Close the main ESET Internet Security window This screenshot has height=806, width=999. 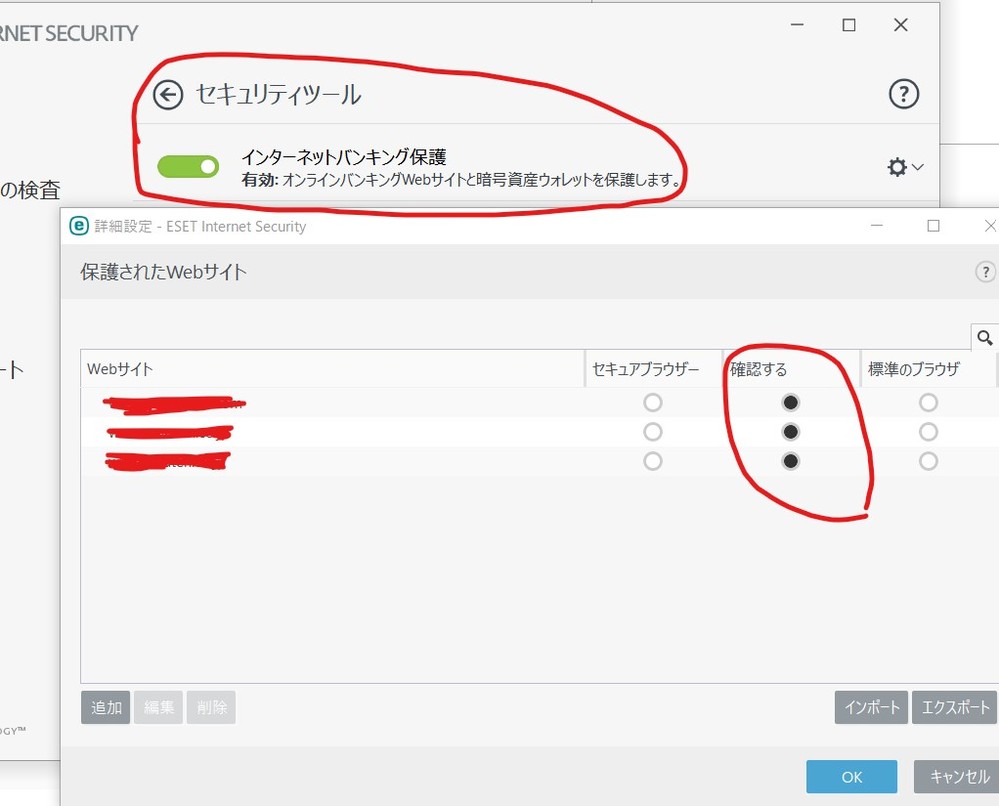click(x=900, y=26)
